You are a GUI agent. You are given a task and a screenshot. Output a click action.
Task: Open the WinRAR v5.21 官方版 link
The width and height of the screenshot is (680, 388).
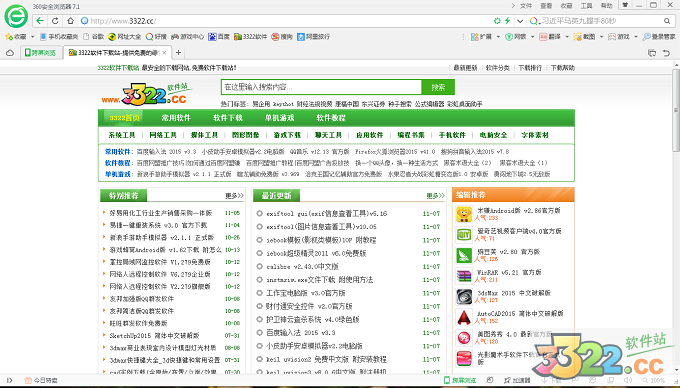(x=509, y=272)
